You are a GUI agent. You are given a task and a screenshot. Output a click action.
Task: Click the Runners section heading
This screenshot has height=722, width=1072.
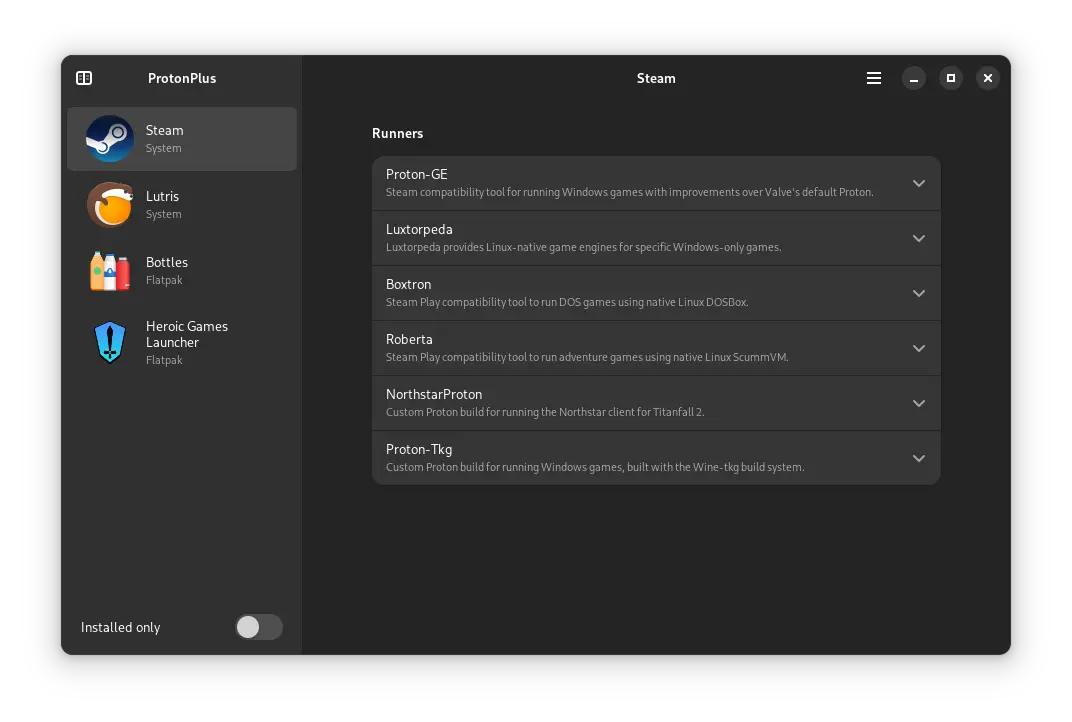[x=397, y=133]
